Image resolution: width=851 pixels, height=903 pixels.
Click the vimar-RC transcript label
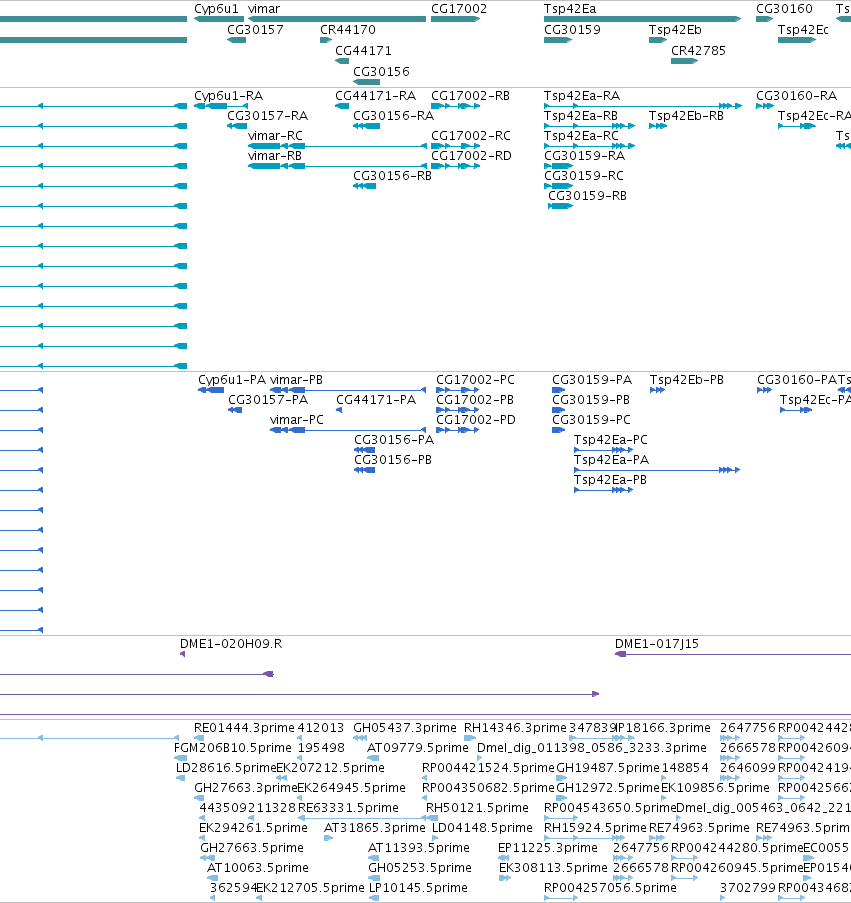(x=275, y=136)
